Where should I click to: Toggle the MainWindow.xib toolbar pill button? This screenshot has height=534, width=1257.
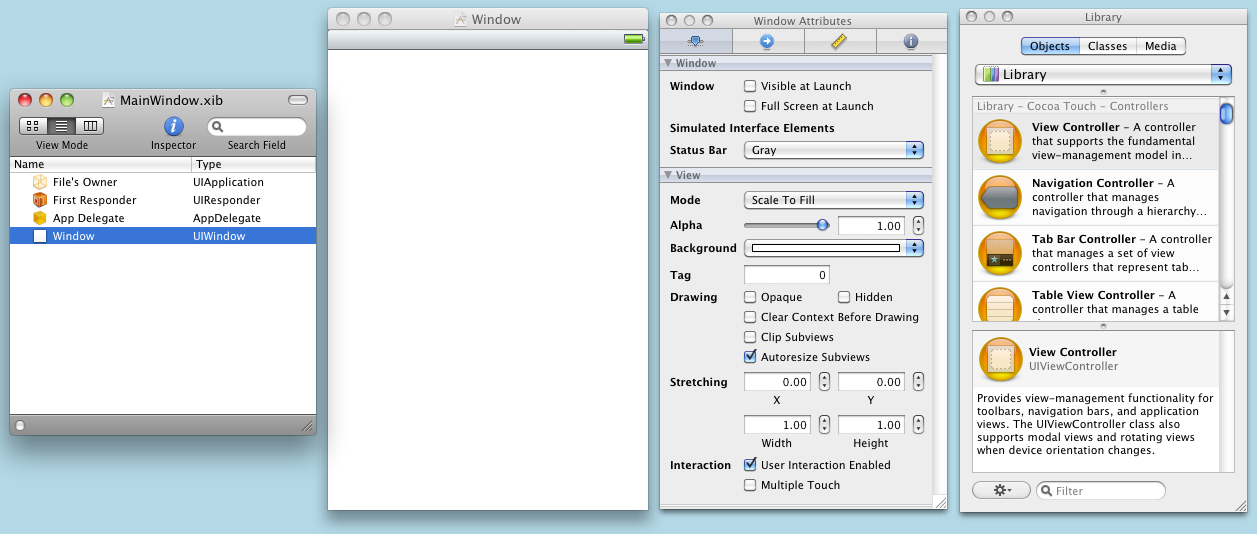(298, 100)
